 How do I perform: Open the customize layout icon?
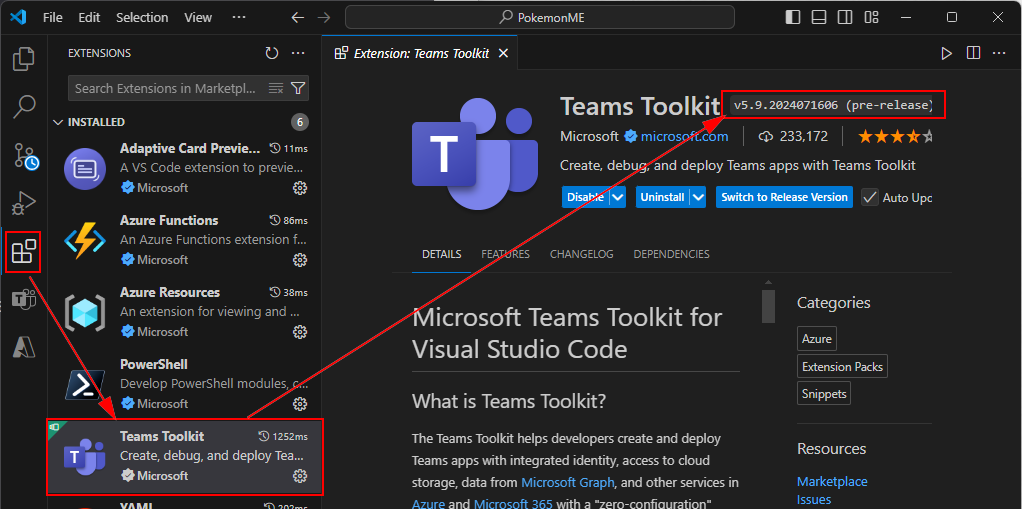pos(871,17)
